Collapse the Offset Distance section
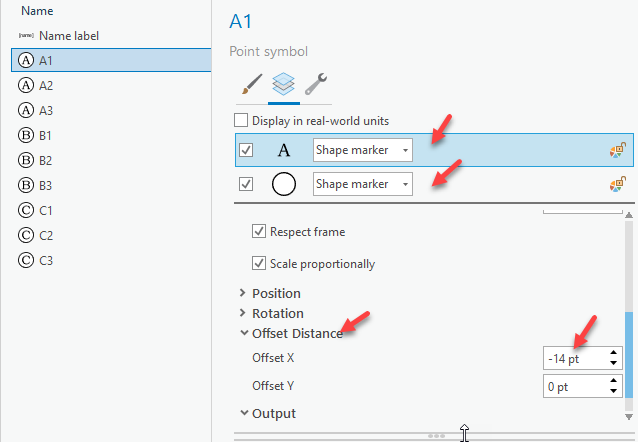 pyautogui.click(x=243, y=334)
